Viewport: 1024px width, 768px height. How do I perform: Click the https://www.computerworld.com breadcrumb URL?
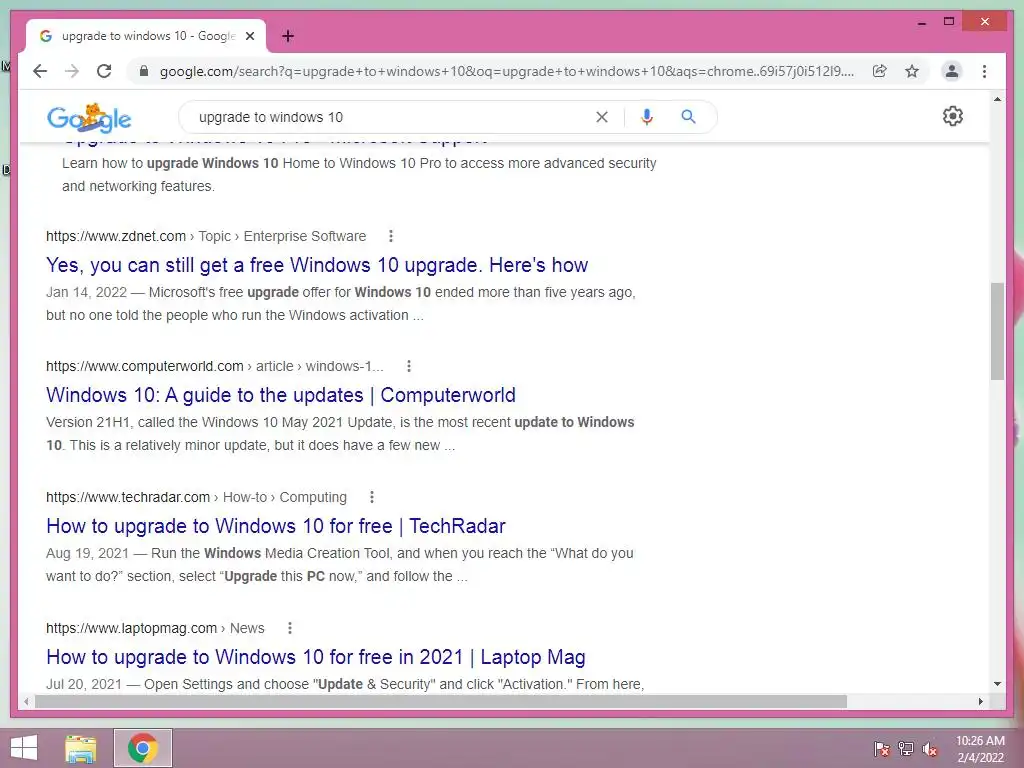[144, 366]
